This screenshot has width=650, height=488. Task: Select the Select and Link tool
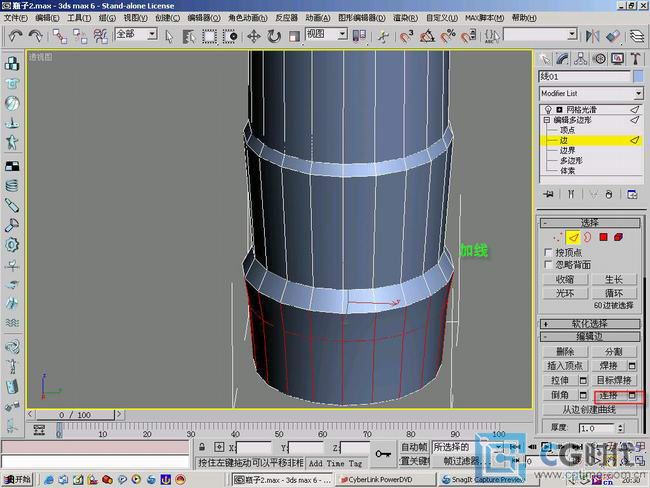coord(59,36)
